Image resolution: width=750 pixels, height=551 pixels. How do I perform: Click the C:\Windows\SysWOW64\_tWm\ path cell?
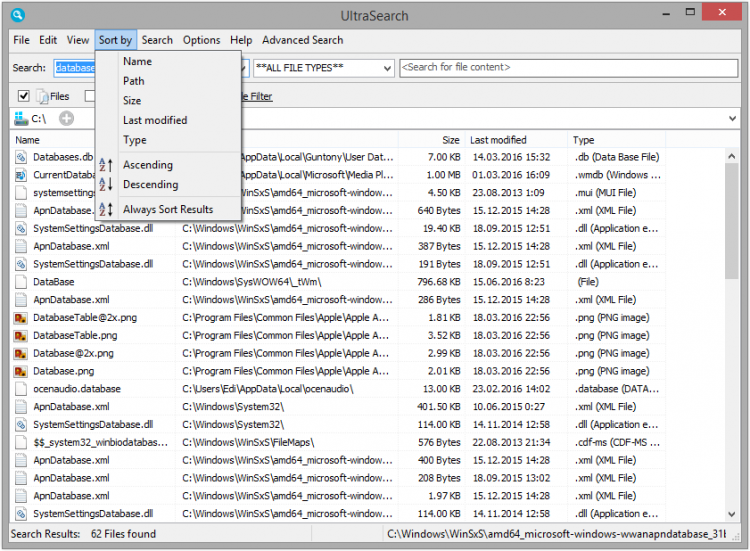point(252,282)
